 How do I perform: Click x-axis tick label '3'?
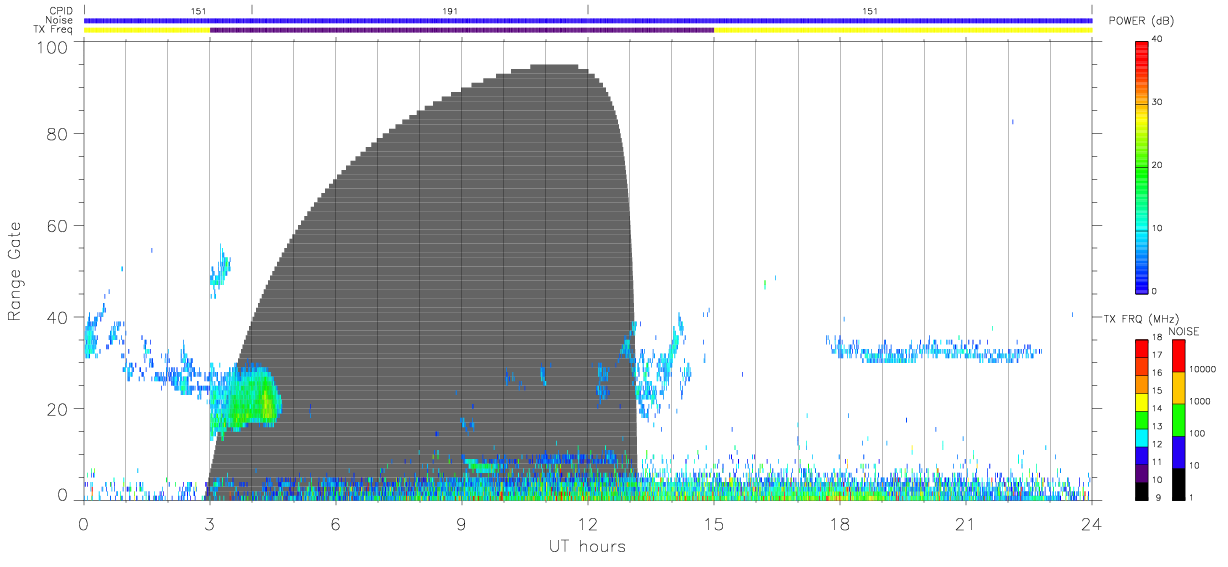pos(209,524)
